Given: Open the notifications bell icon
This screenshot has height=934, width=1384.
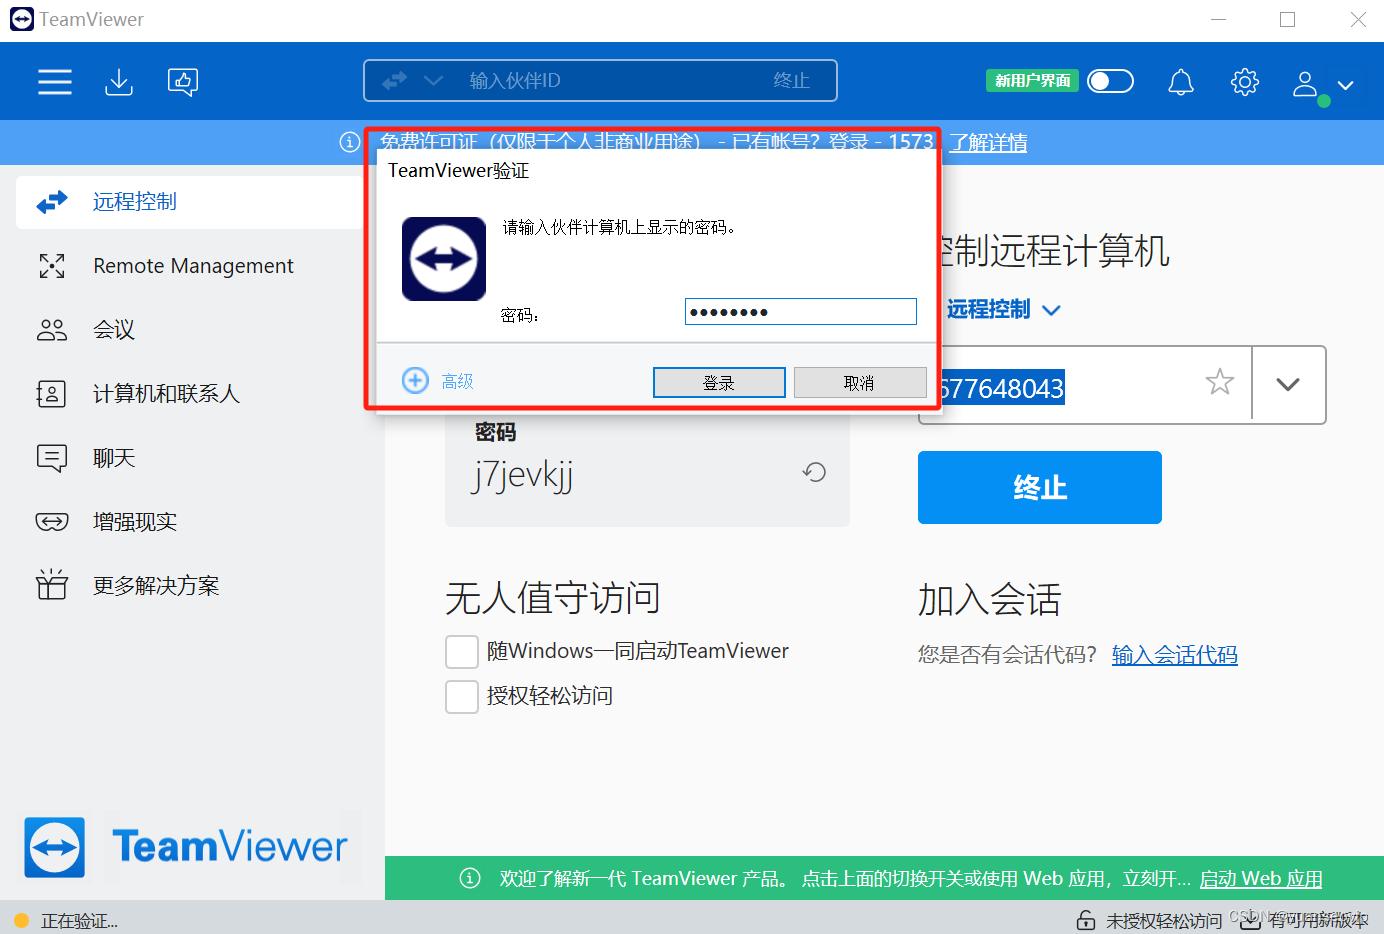Looking at the screenshot, I should tap(1181, 81).
